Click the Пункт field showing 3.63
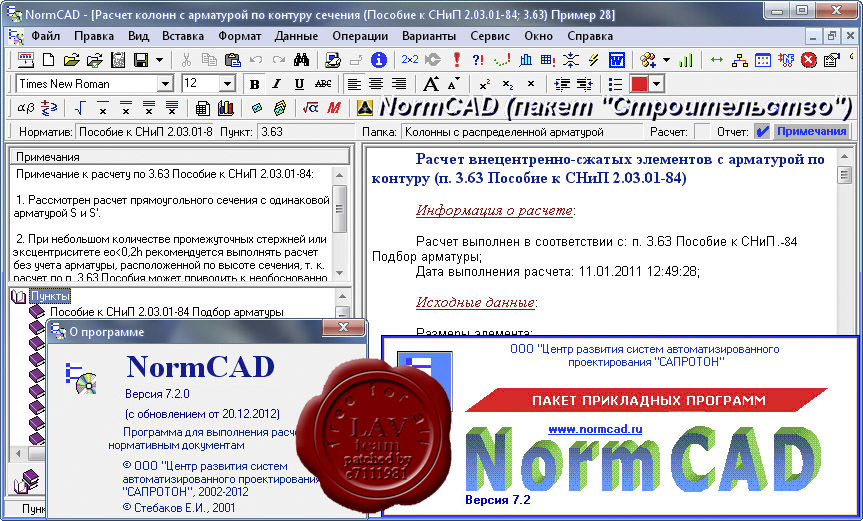The width and height of the screenshot is (863, 521). coord(305,132)
